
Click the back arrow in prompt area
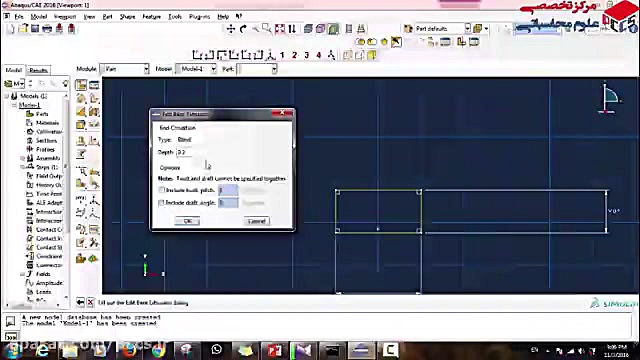[80, 302]
